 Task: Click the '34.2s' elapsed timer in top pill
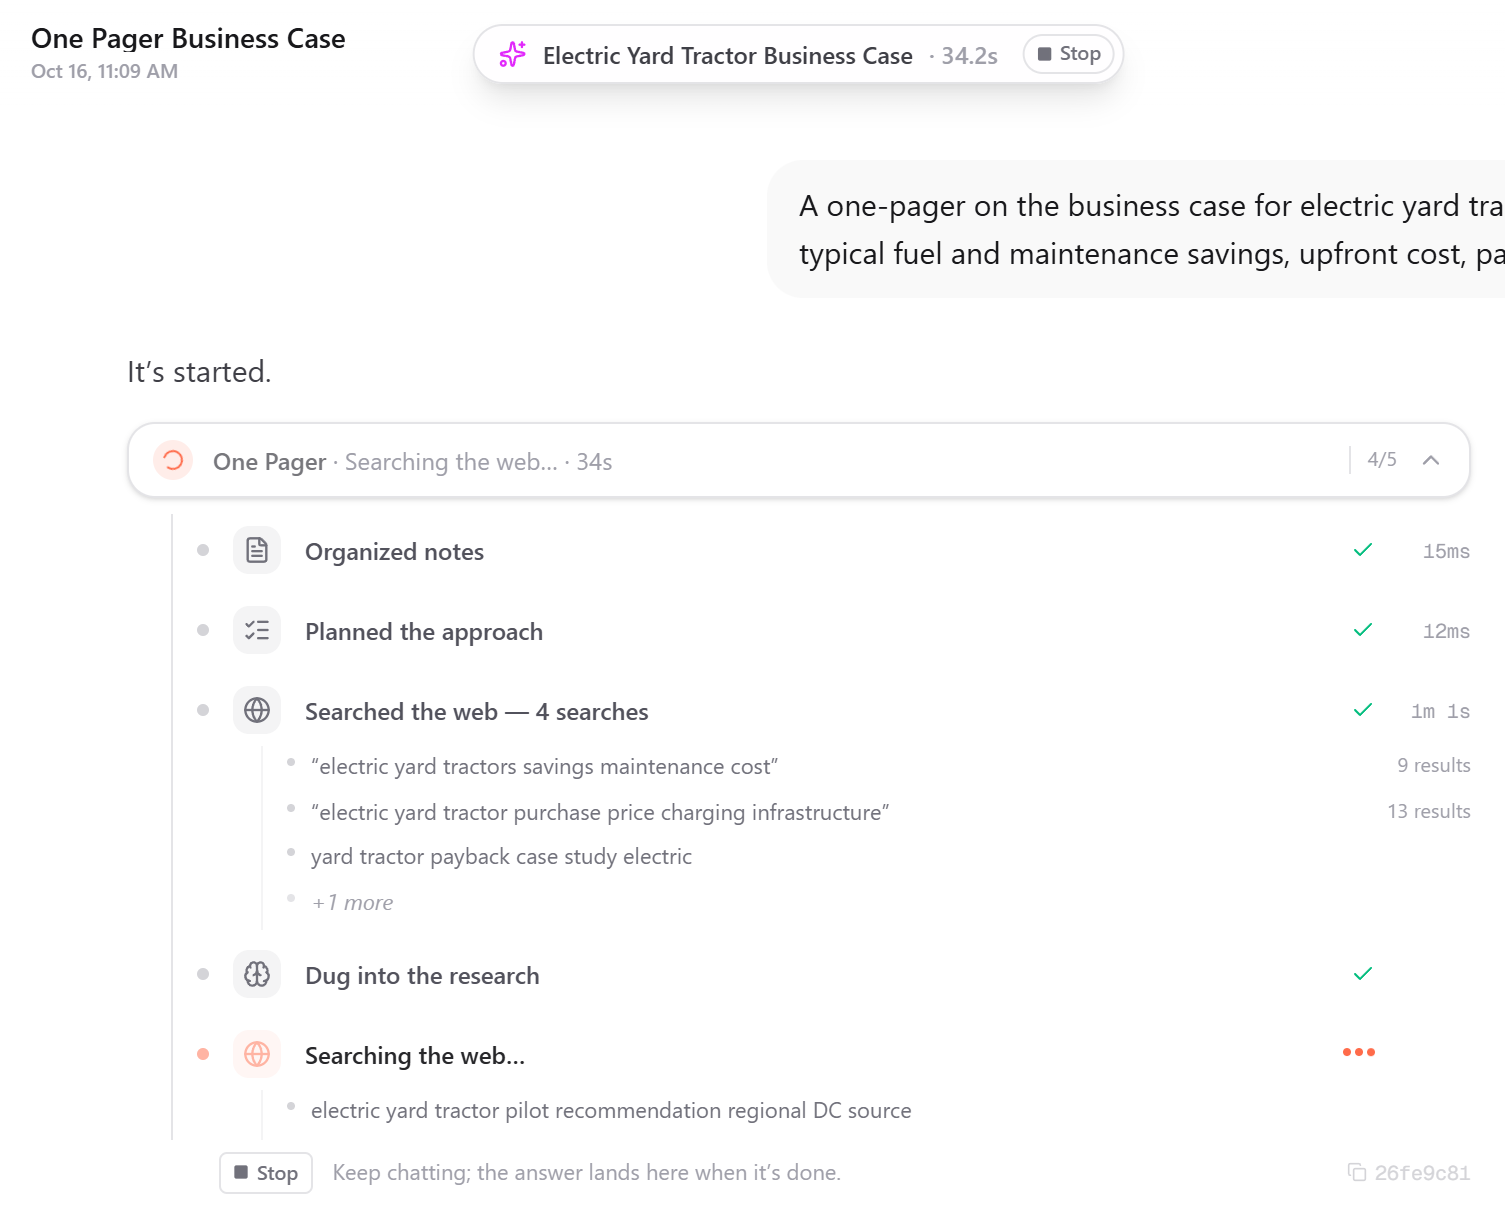[x=969, y=56]
